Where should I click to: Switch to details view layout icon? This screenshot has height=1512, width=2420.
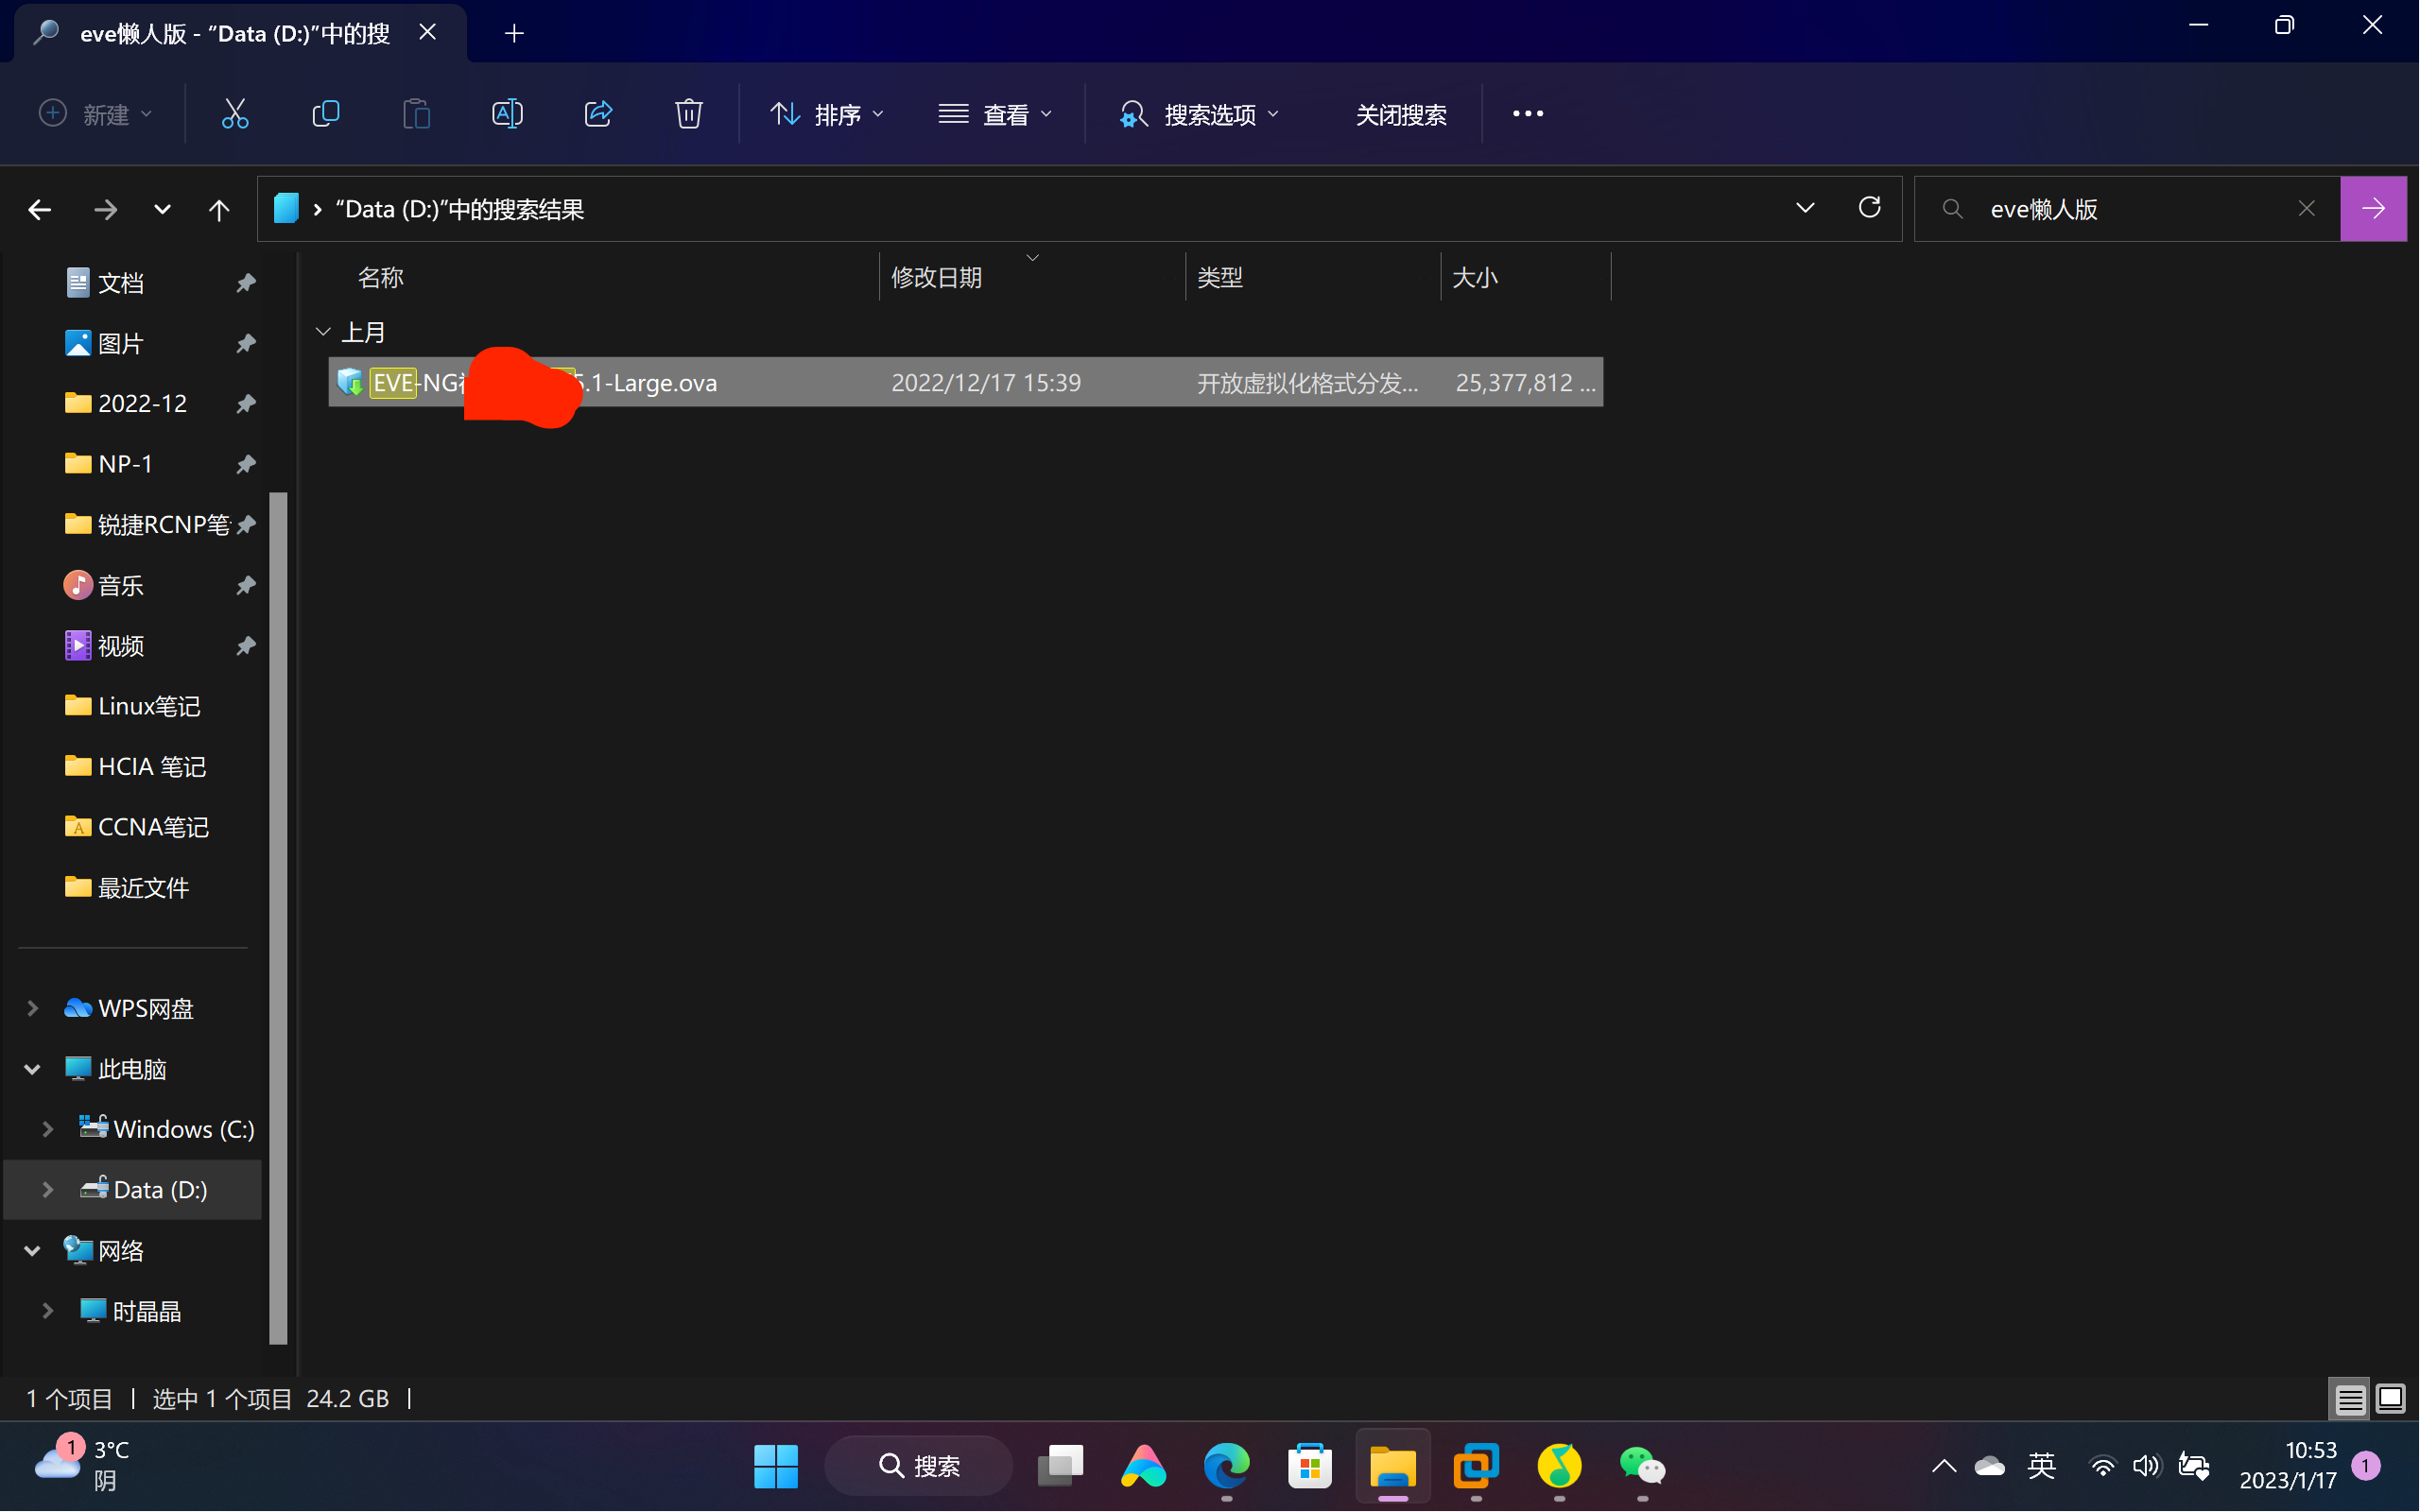click(x=2350, y=1398)
